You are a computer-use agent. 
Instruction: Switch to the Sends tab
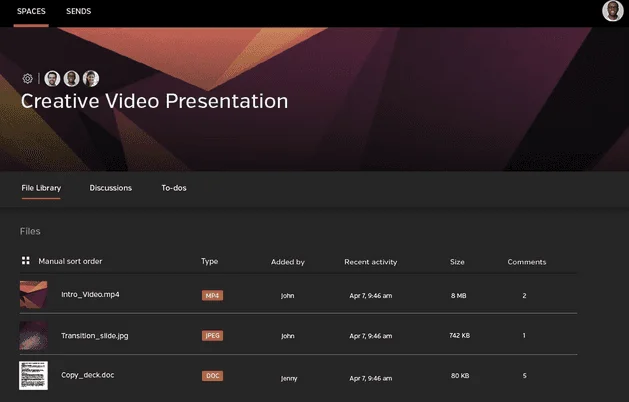[79, 11]
